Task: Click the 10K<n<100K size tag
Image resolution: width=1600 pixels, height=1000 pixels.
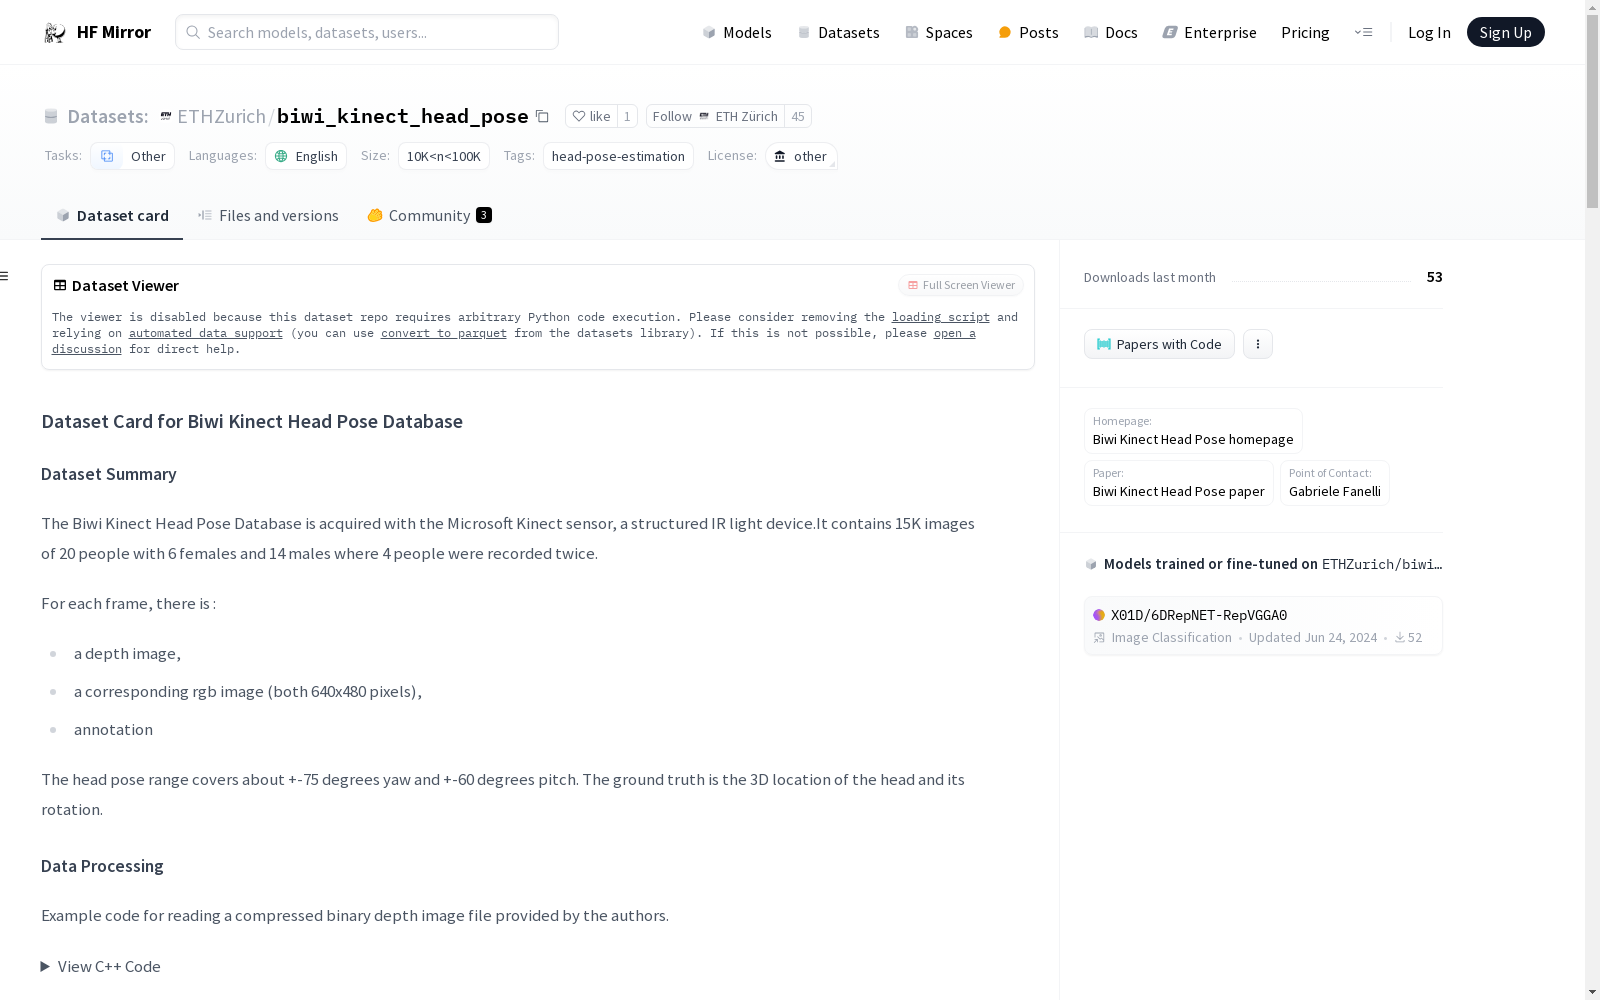Action: (444, 156)
